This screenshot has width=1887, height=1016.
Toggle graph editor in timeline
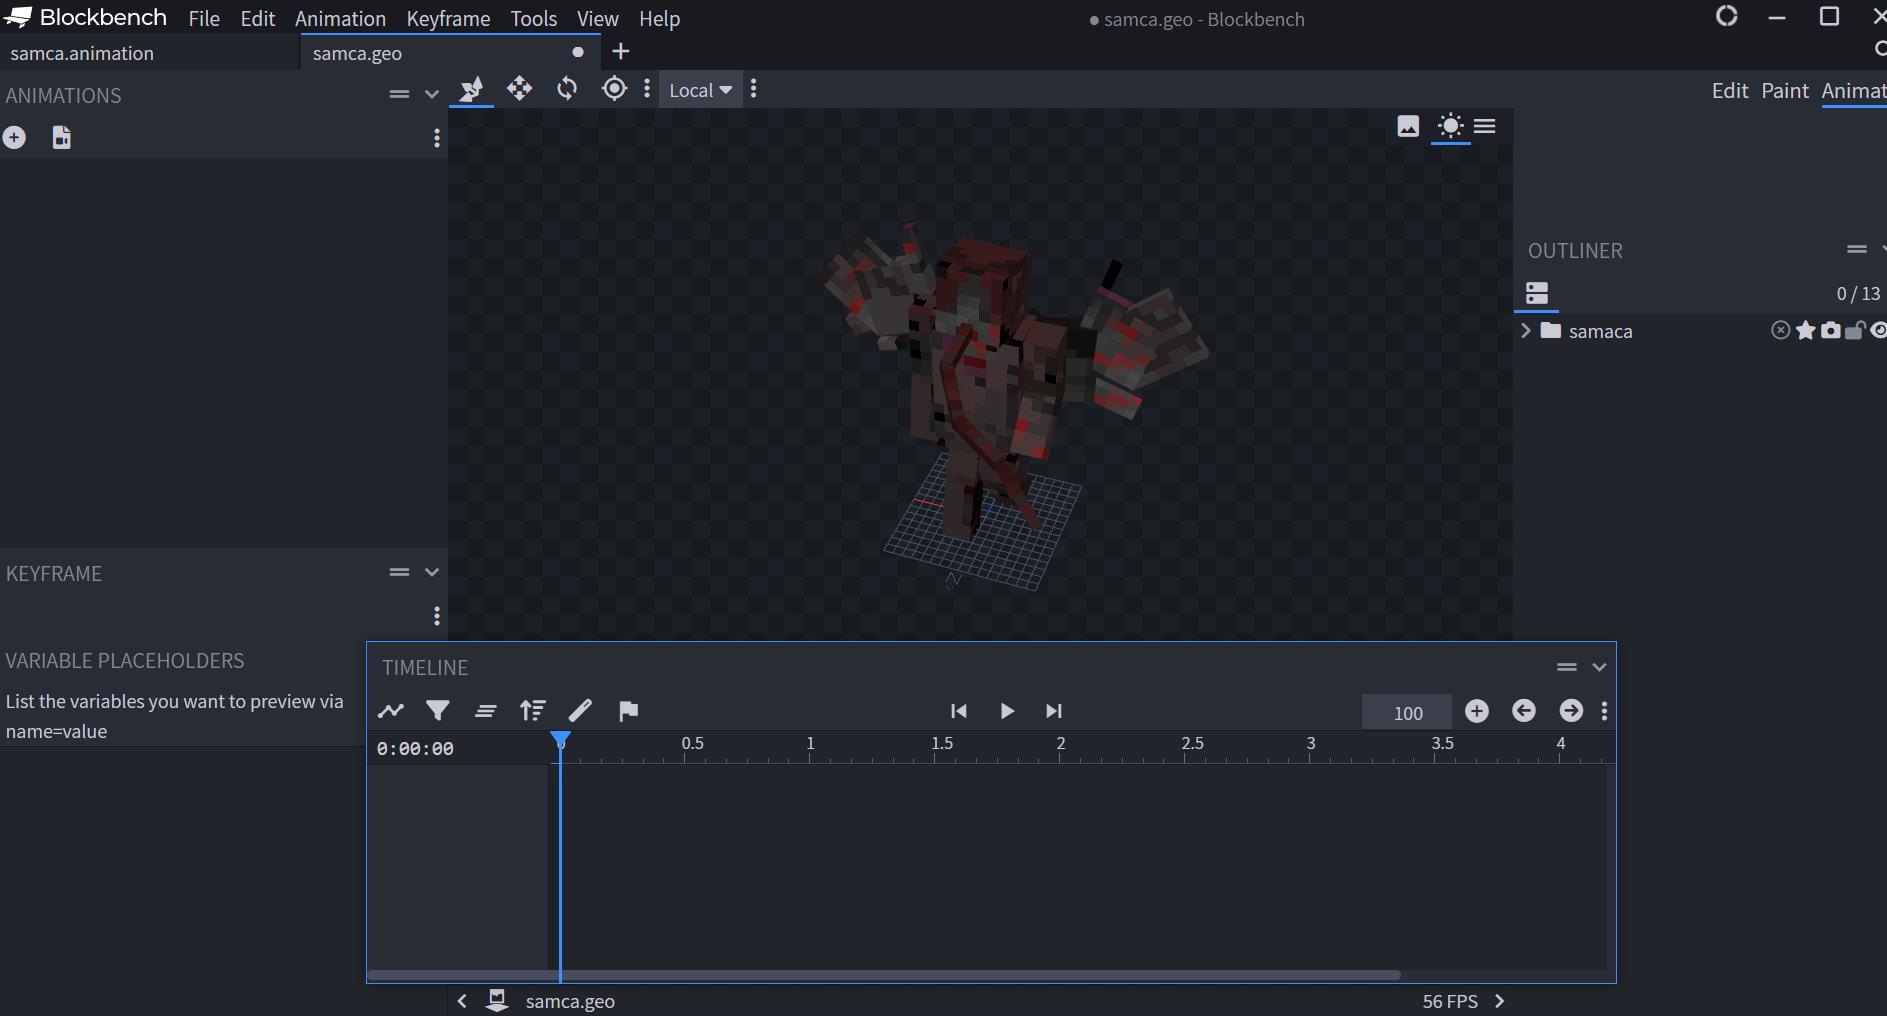(391, 711)
